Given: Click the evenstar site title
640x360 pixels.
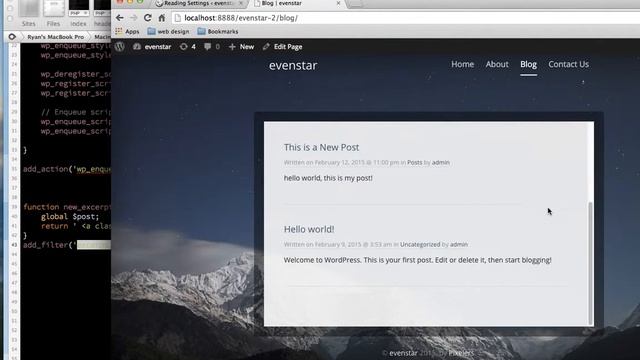Looking at the screenshot, I should 293,65.
